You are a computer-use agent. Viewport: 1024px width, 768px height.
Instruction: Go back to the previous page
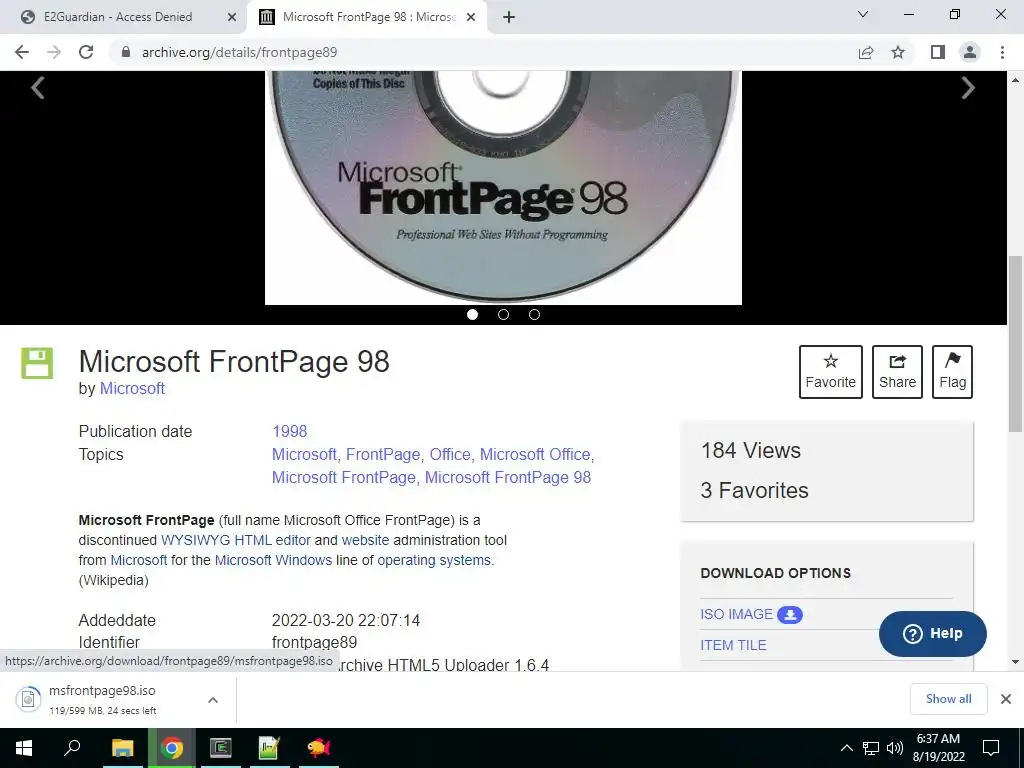click(x=22, y=52)
